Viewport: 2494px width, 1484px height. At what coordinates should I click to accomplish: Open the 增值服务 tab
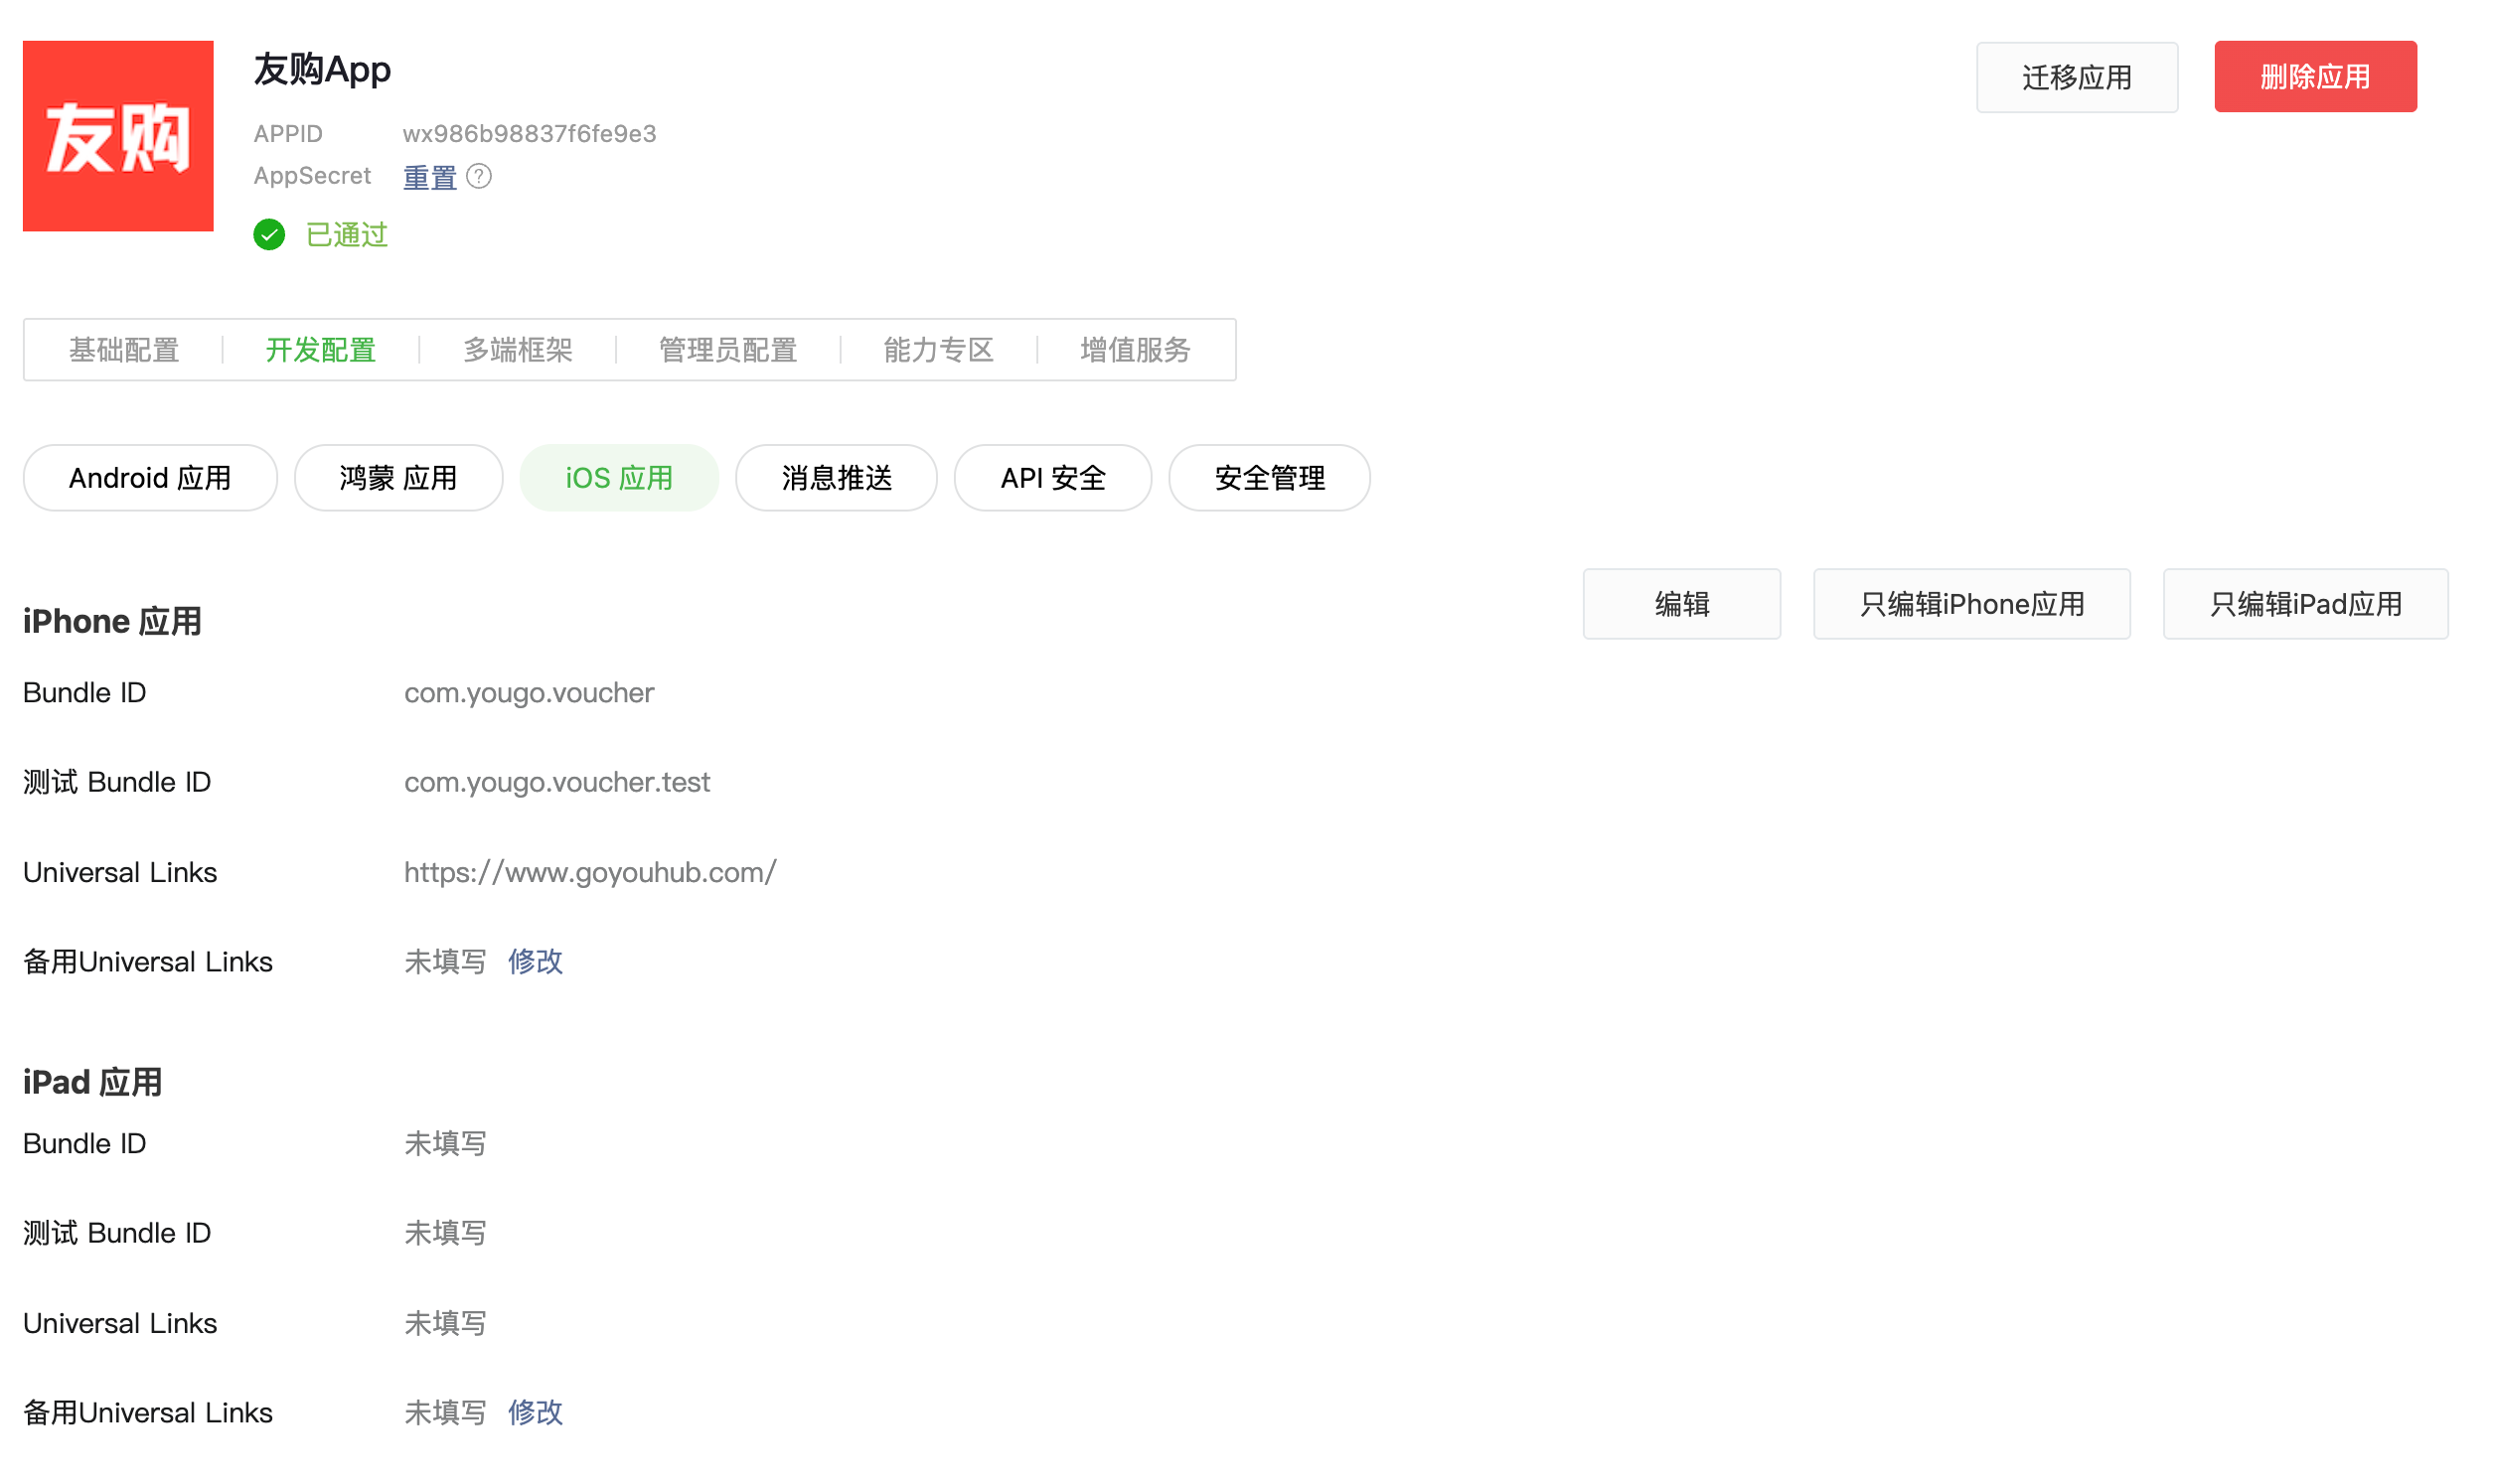pos(1134,350)
